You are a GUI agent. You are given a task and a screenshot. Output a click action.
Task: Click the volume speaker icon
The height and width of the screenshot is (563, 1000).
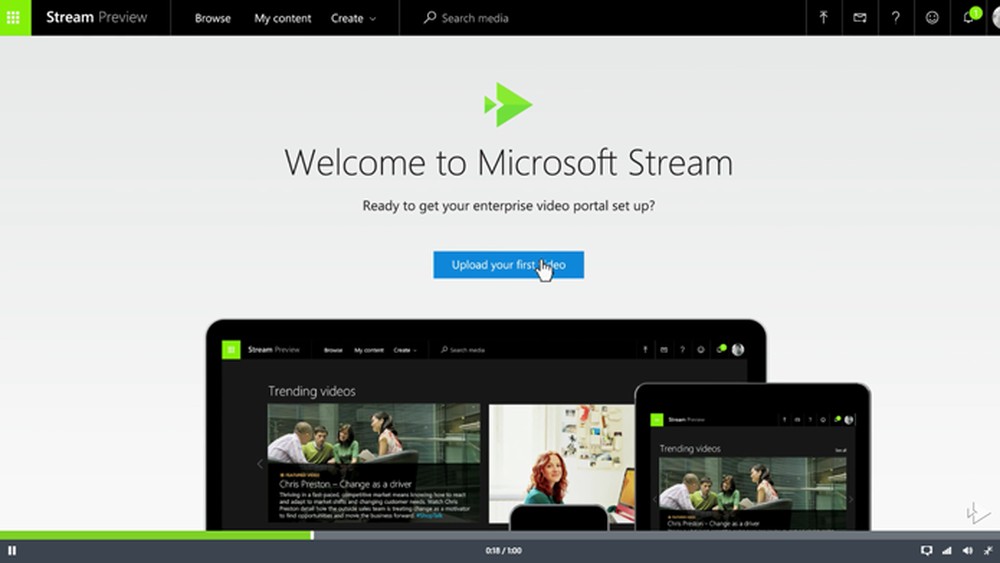(967, 550)
